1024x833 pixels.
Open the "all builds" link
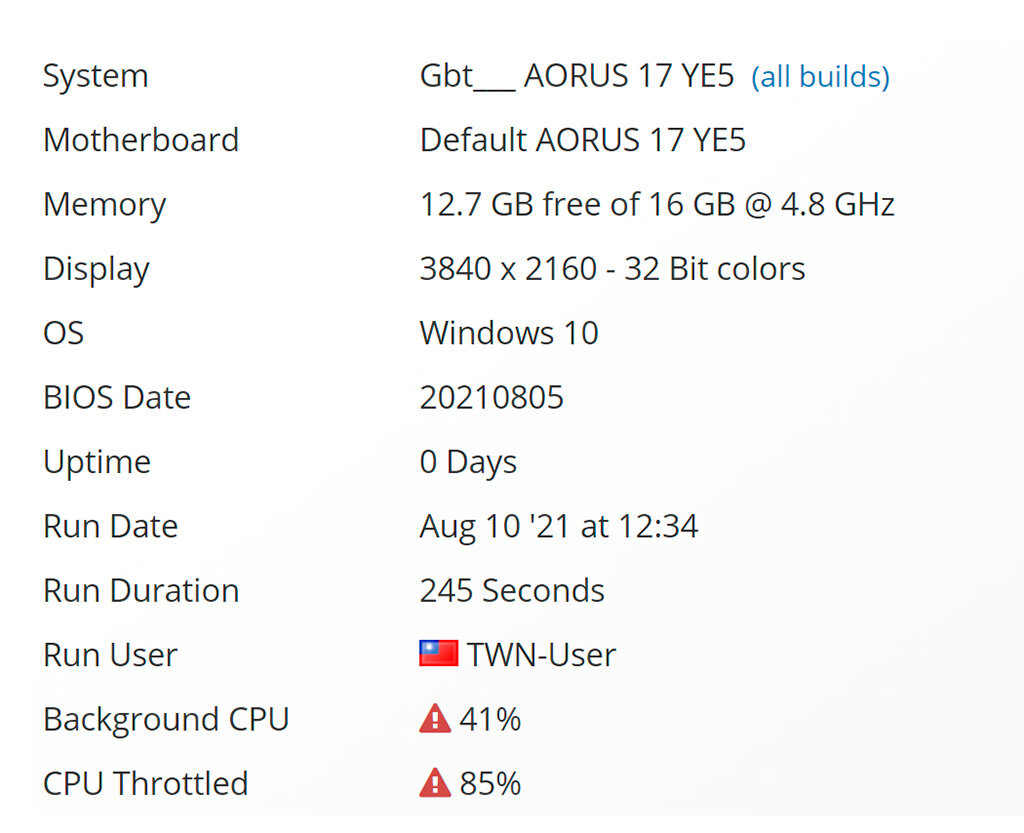(820, 77)
